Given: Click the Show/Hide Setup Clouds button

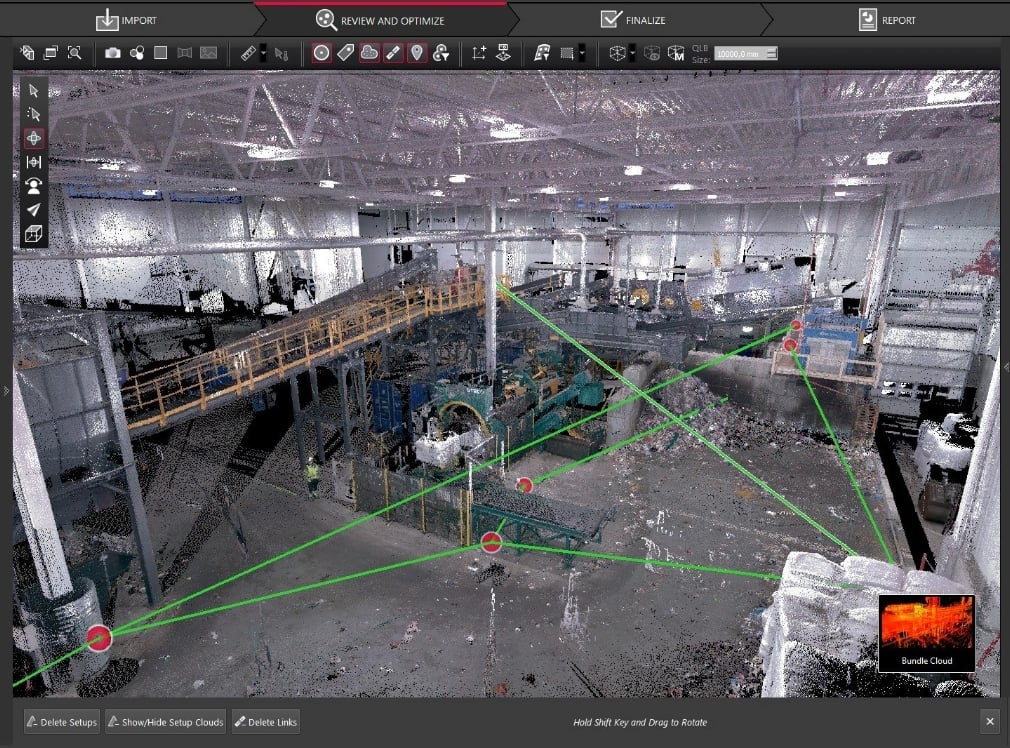Looking at the screenshot, I should point(165,722).
